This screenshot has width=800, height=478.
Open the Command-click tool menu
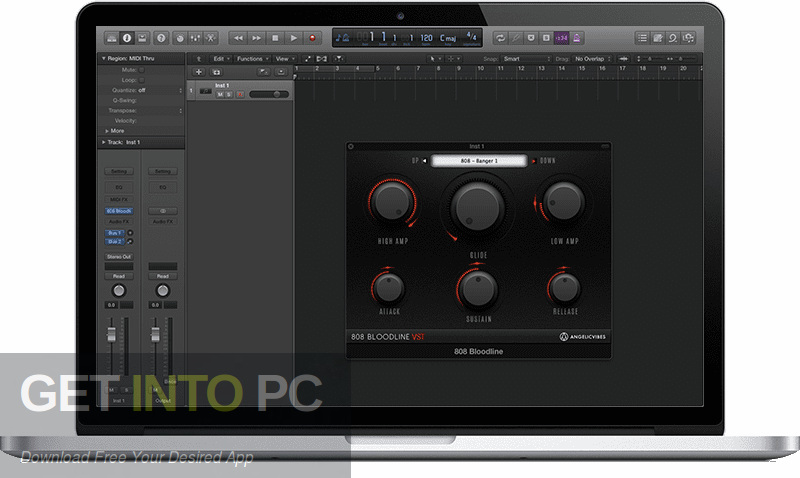453,59
